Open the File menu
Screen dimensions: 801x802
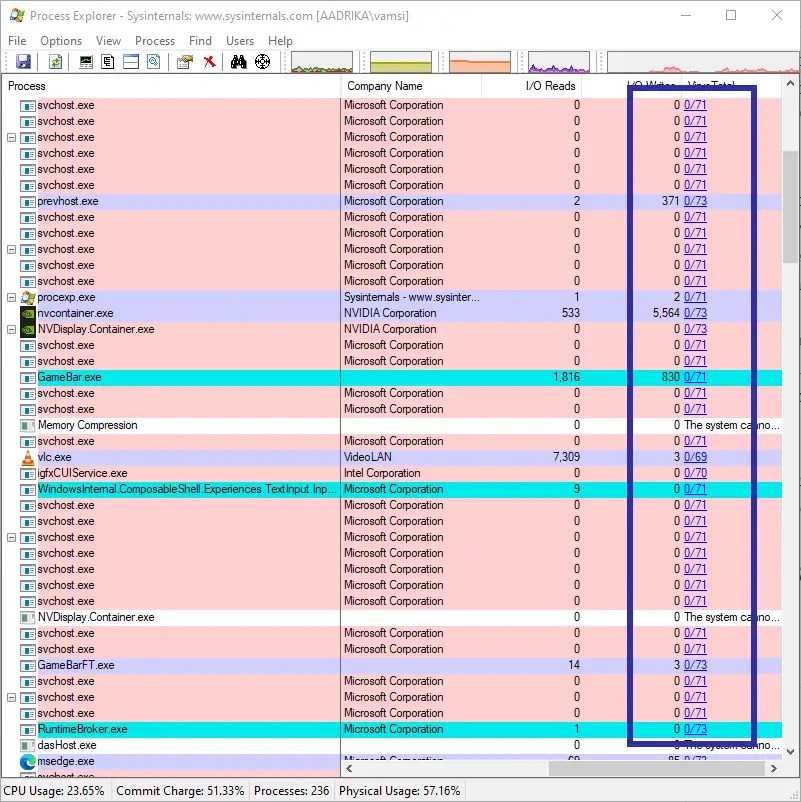(x=17, y=41)
